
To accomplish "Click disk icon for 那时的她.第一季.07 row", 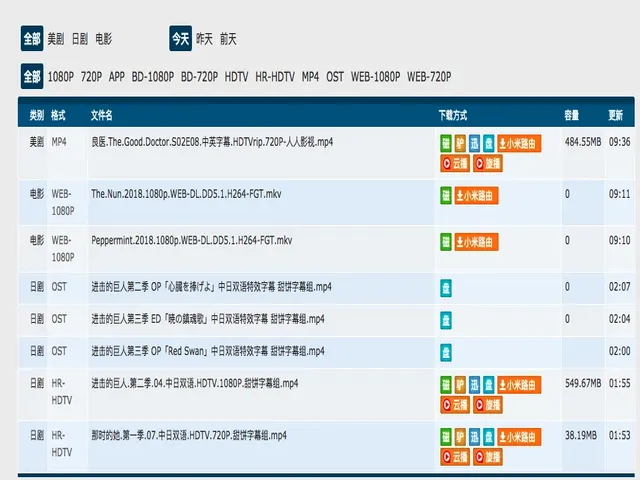I will click(489, 437).
